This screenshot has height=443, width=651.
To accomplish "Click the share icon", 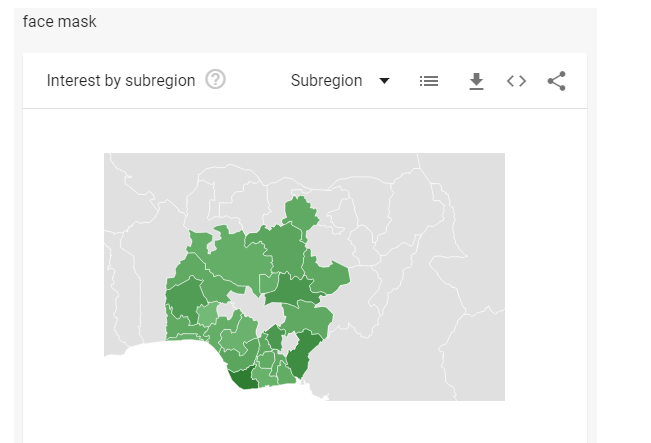I will click(x=557, y=81).
